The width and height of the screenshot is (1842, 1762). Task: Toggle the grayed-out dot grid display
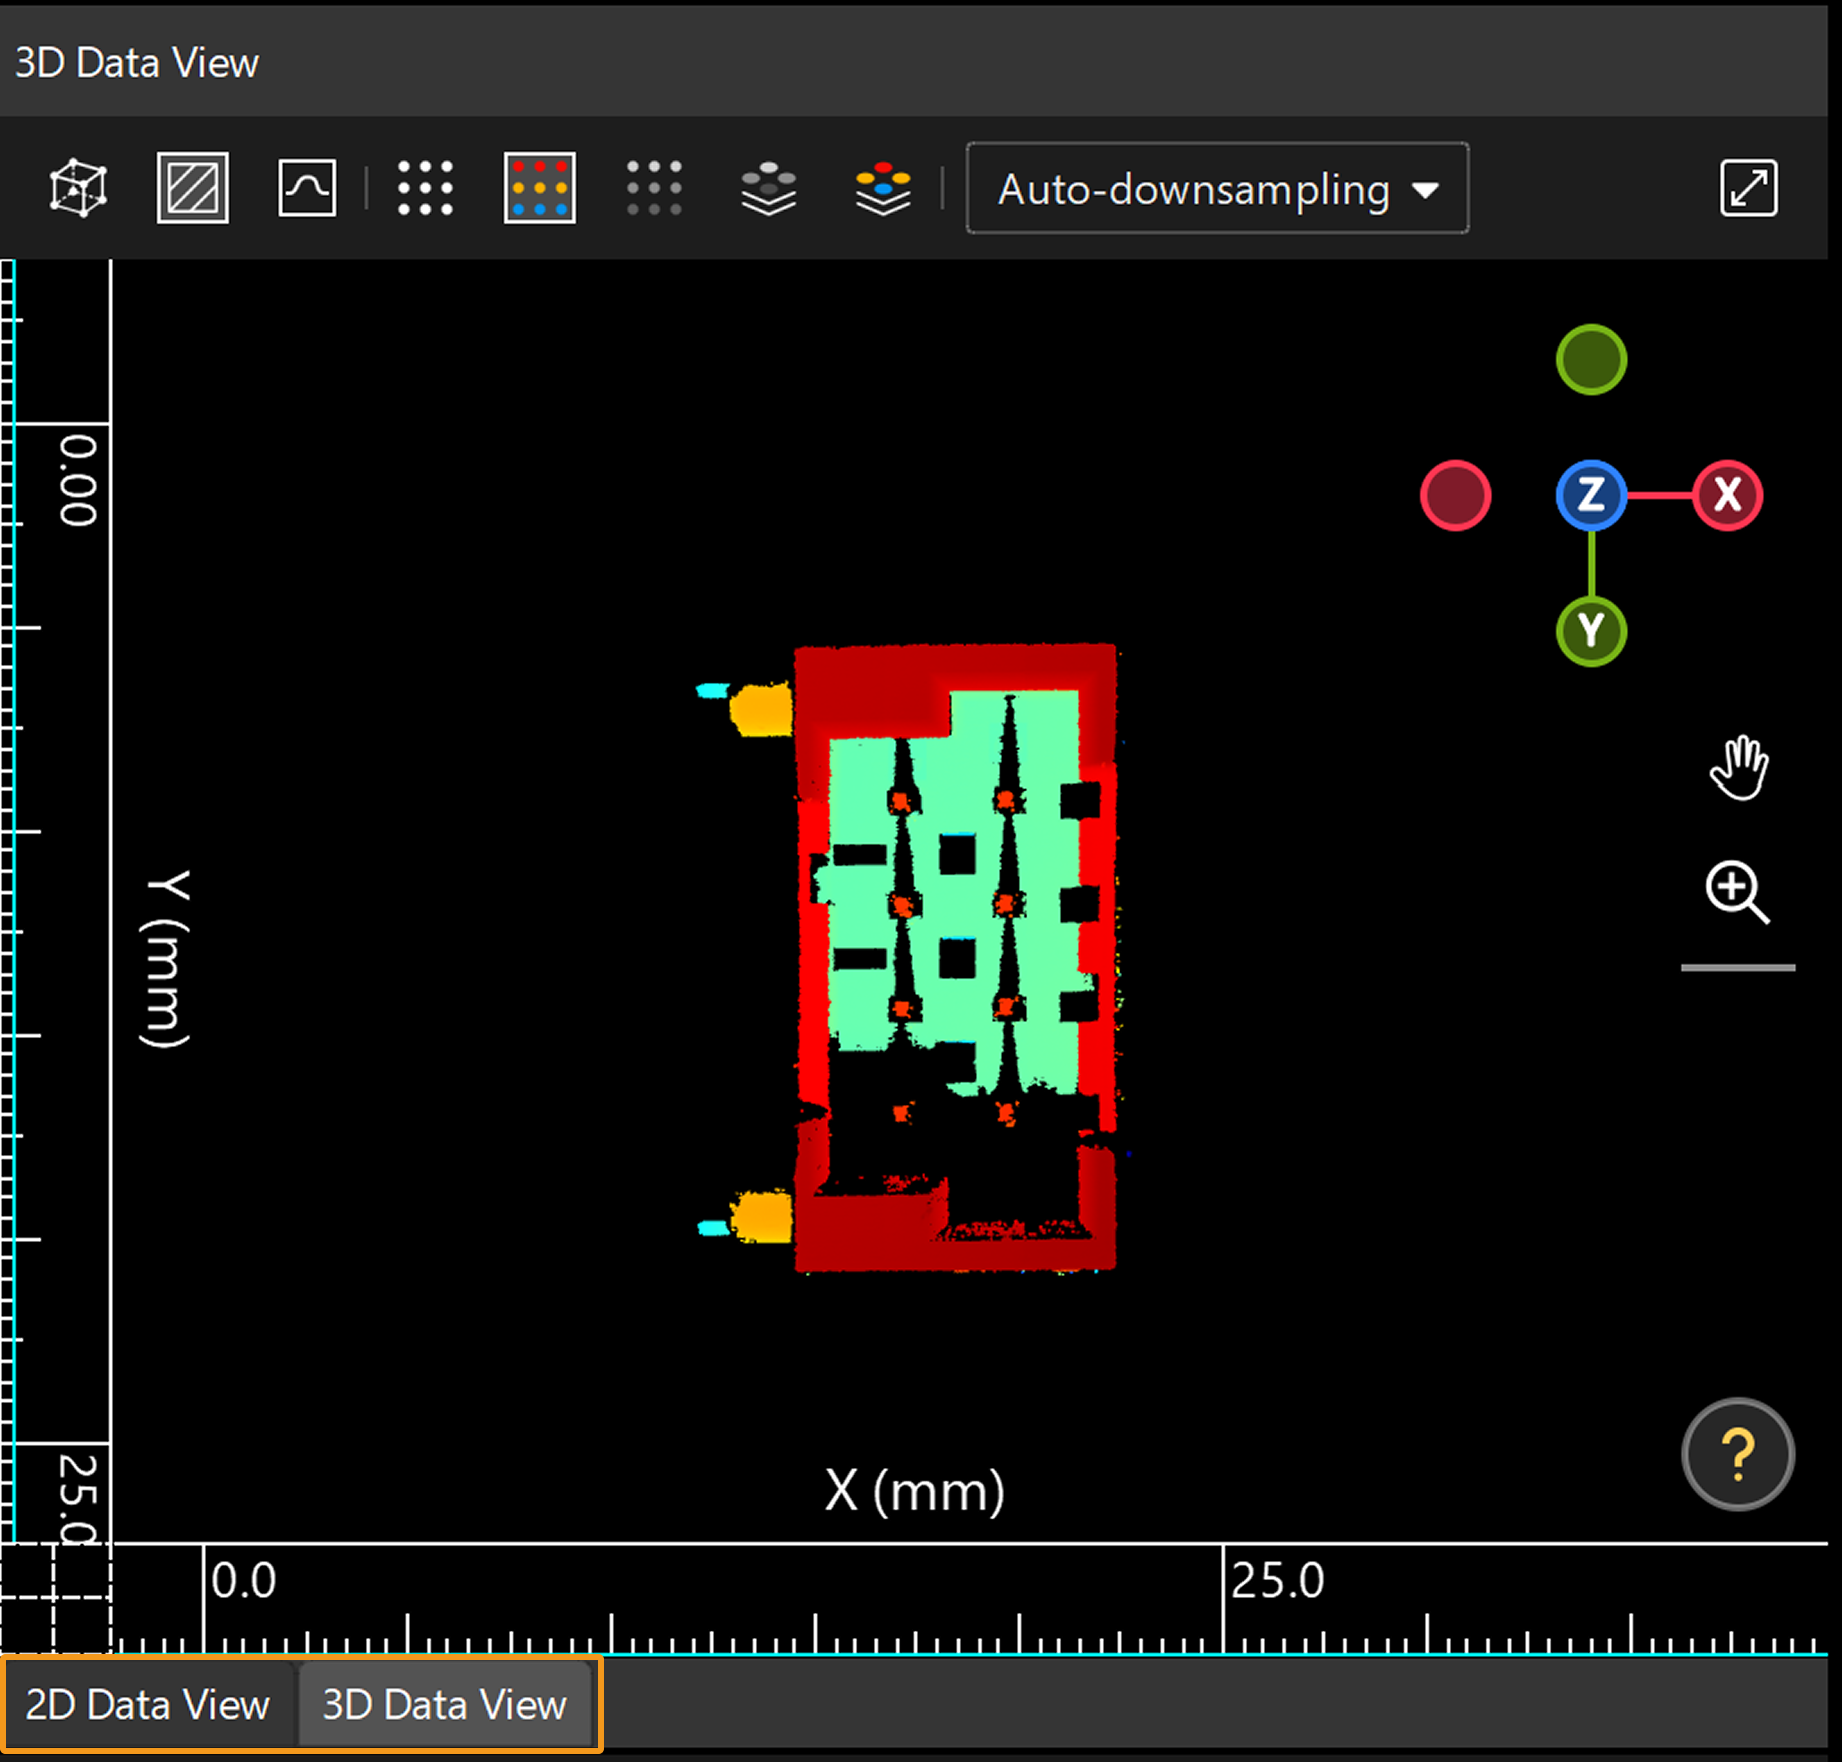tap(655, 188)
